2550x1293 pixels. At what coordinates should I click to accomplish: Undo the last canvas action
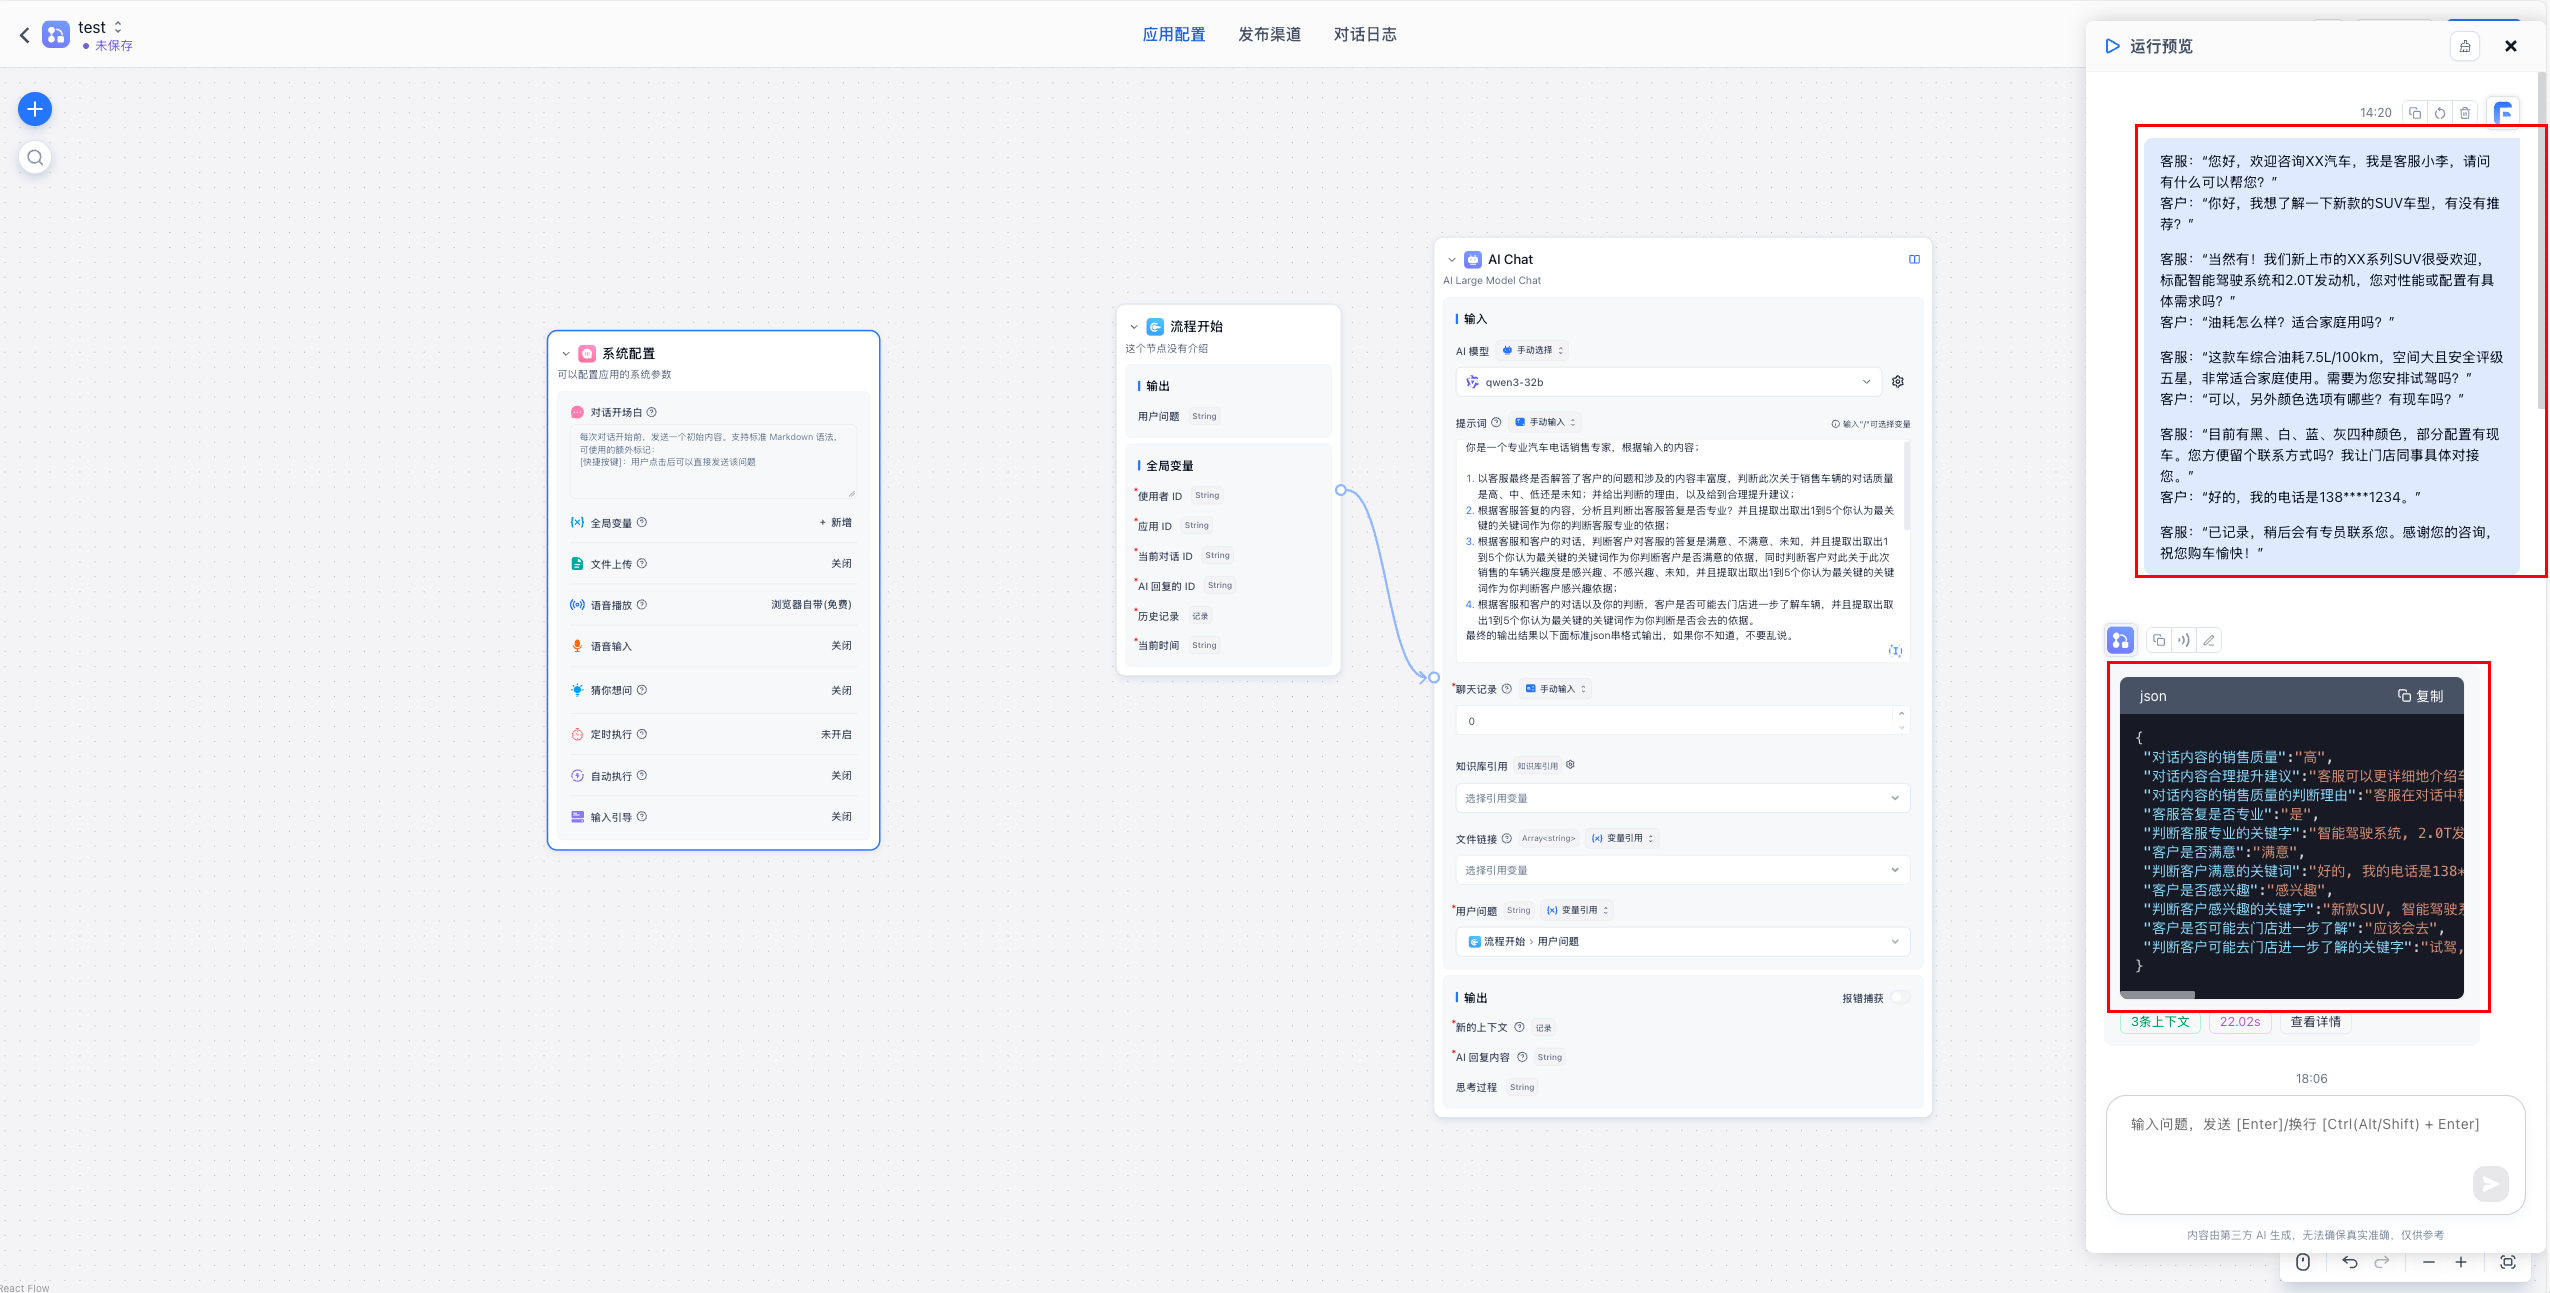point(2350,1262)
